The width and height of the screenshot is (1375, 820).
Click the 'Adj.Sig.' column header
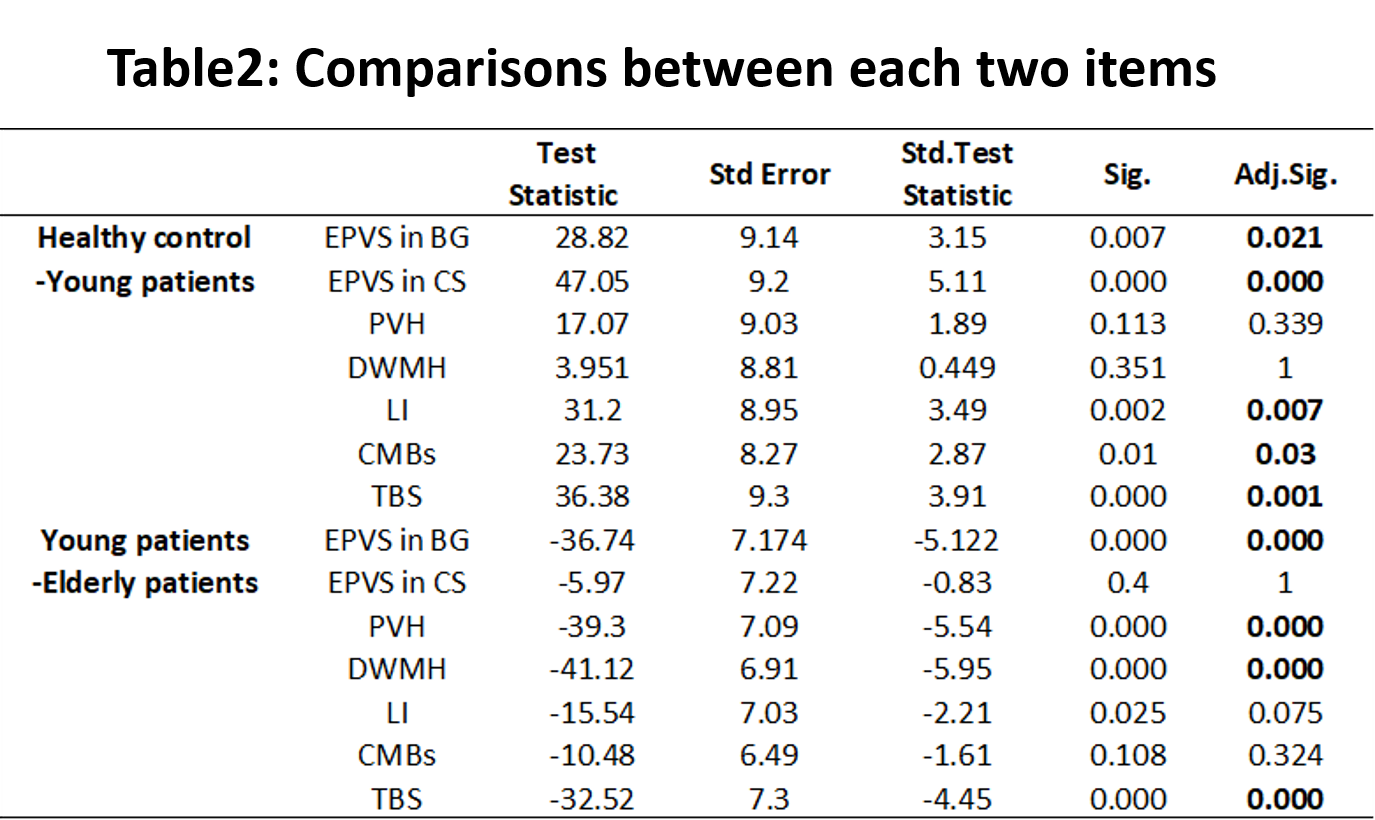(x=1283, y=175)
